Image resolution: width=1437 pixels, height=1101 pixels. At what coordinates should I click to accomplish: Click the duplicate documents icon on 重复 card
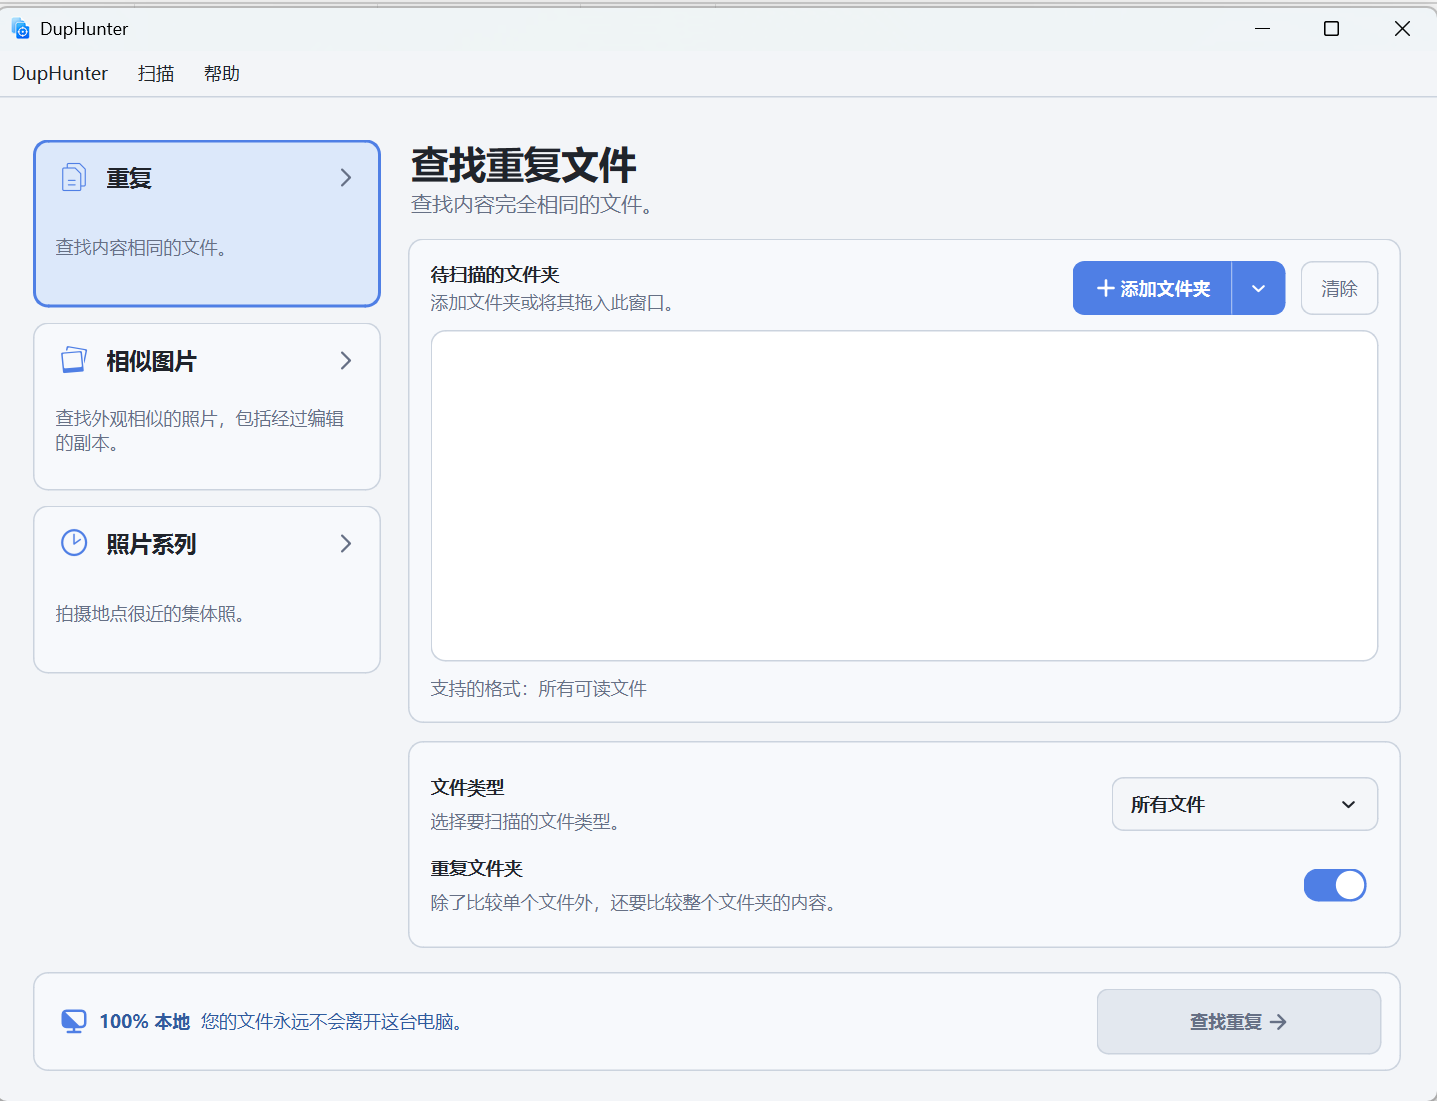click(x=74, y=177)
